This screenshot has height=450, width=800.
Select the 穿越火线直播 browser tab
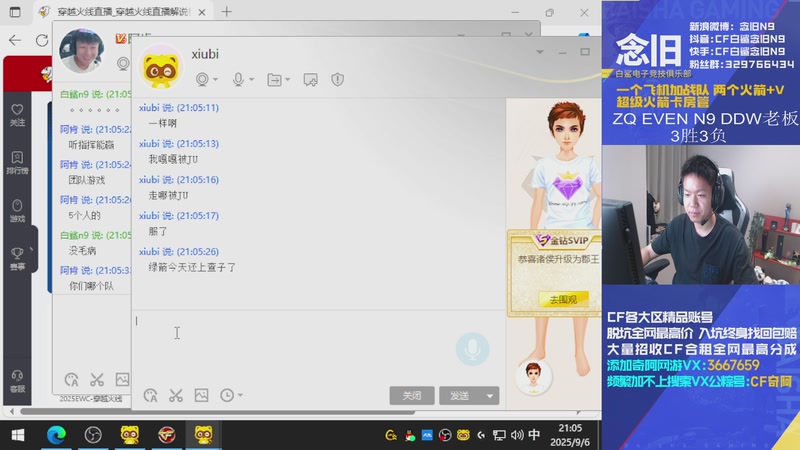[x=122, y=12]
